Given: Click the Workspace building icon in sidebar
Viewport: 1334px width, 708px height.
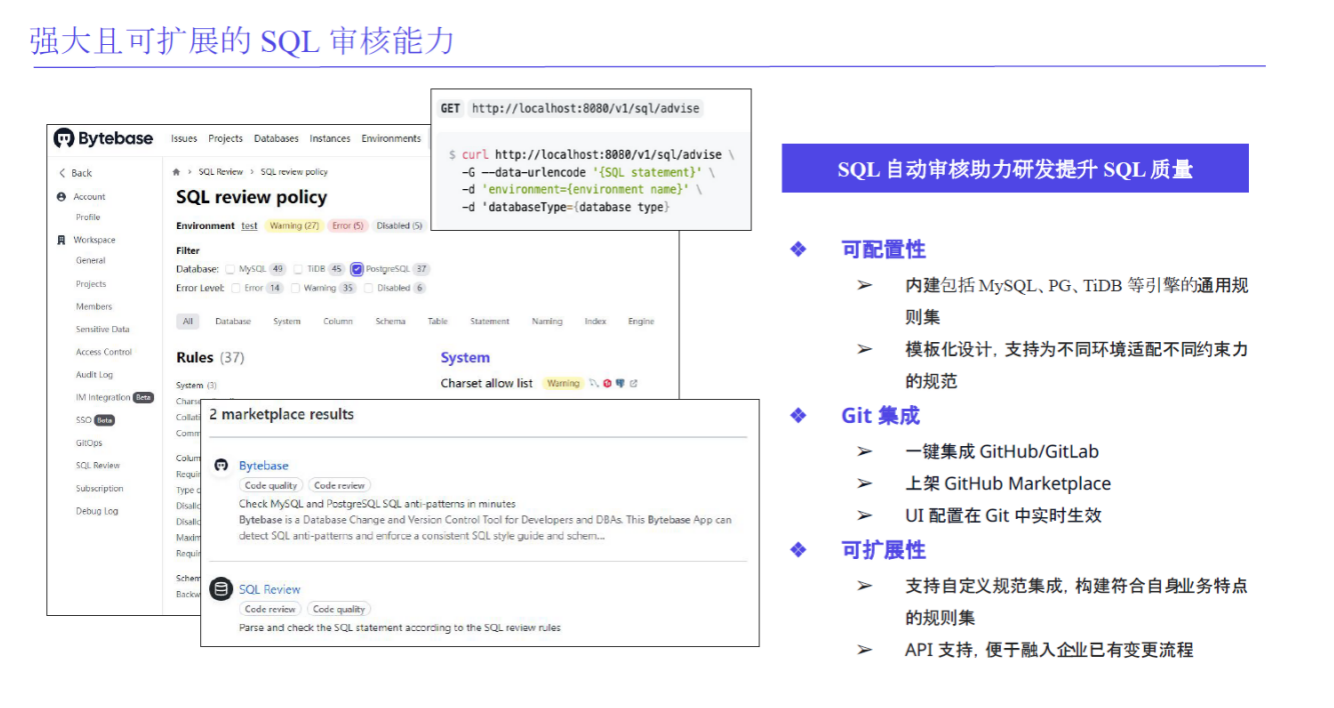Looking at the screenshot, I should (62, 240).
